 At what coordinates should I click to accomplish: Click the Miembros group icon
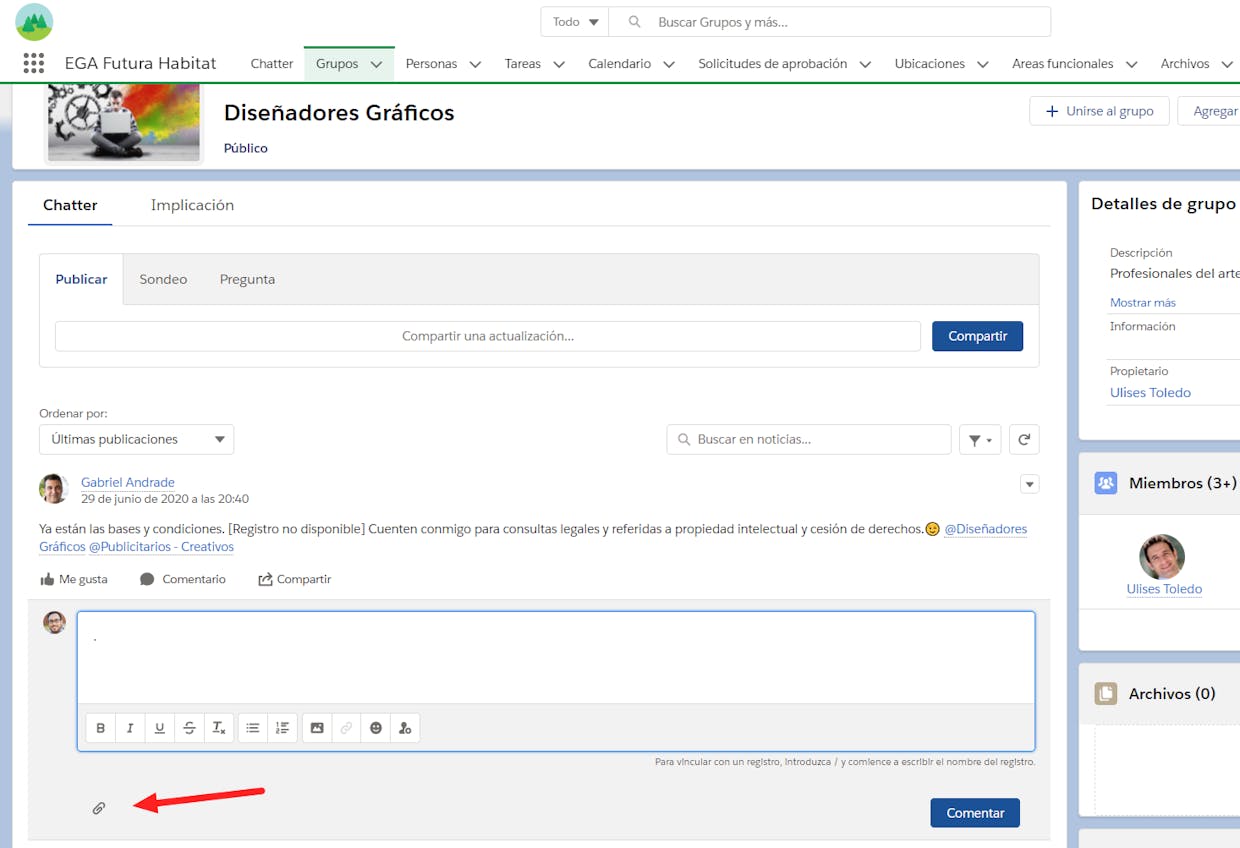1106,483
